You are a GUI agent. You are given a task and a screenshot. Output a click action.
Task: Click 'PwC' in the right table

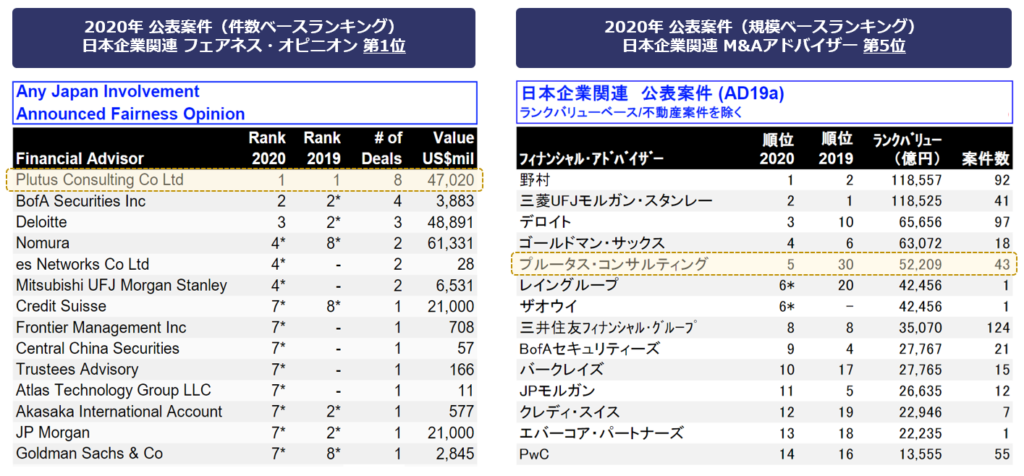533,454
